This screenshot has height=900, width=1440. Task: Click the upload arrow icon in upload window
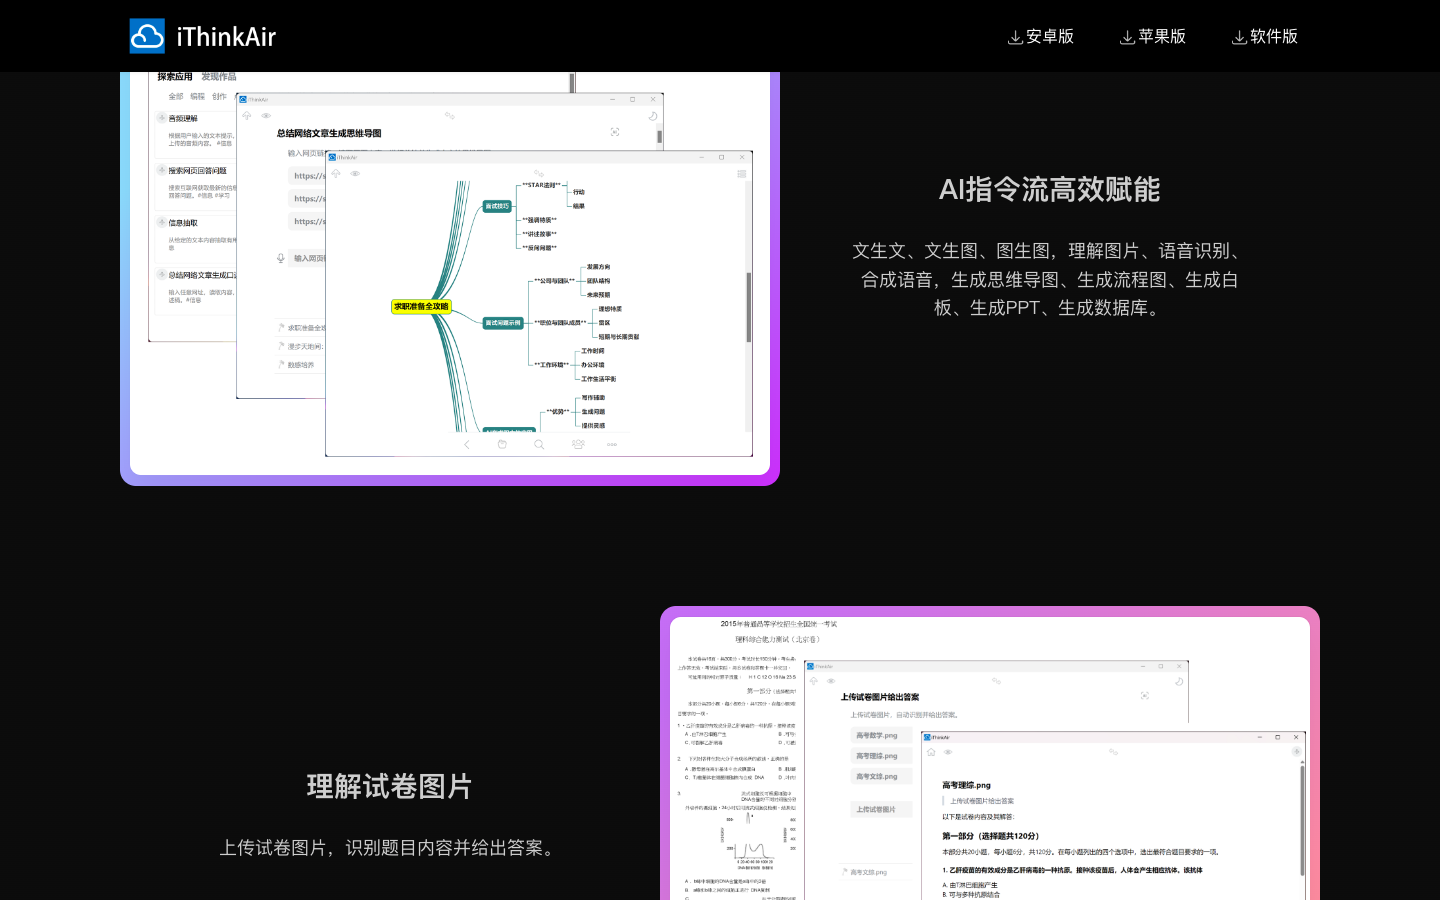click(813, 681)
